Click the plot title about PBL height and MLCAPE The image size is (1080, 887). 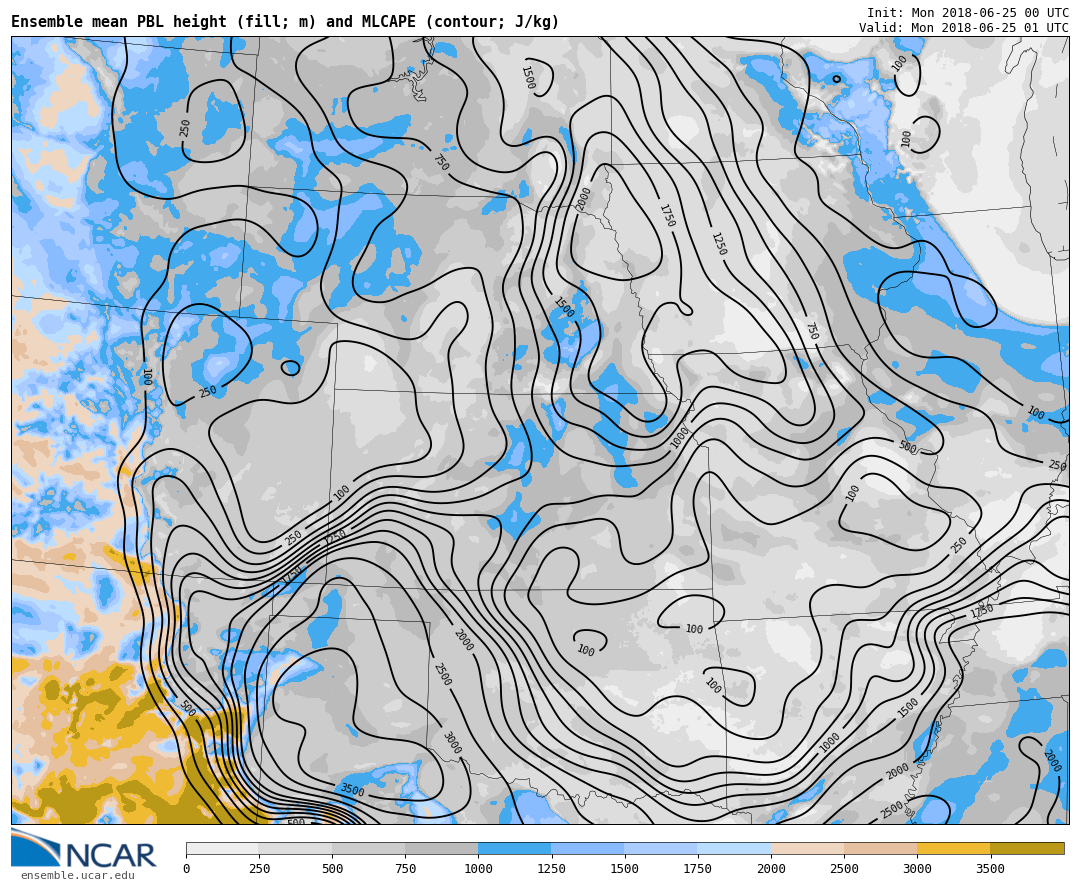tap(285, 22)
